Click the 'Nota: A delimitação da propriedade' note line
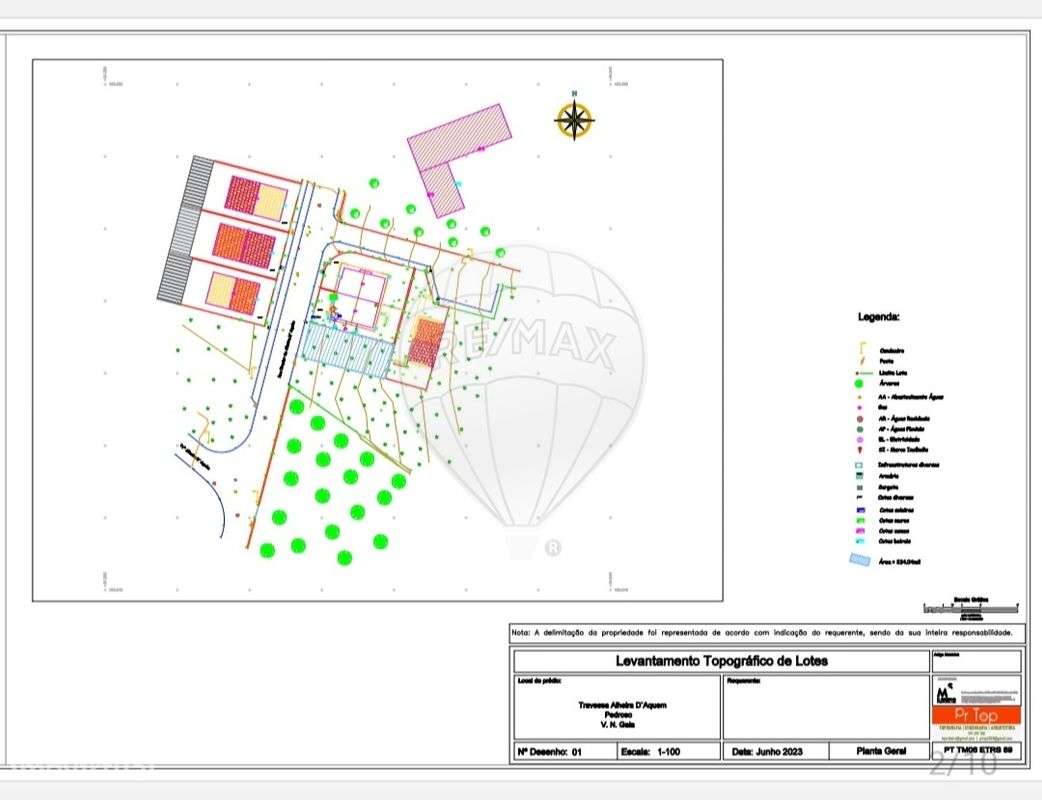 tap(762, 633)
